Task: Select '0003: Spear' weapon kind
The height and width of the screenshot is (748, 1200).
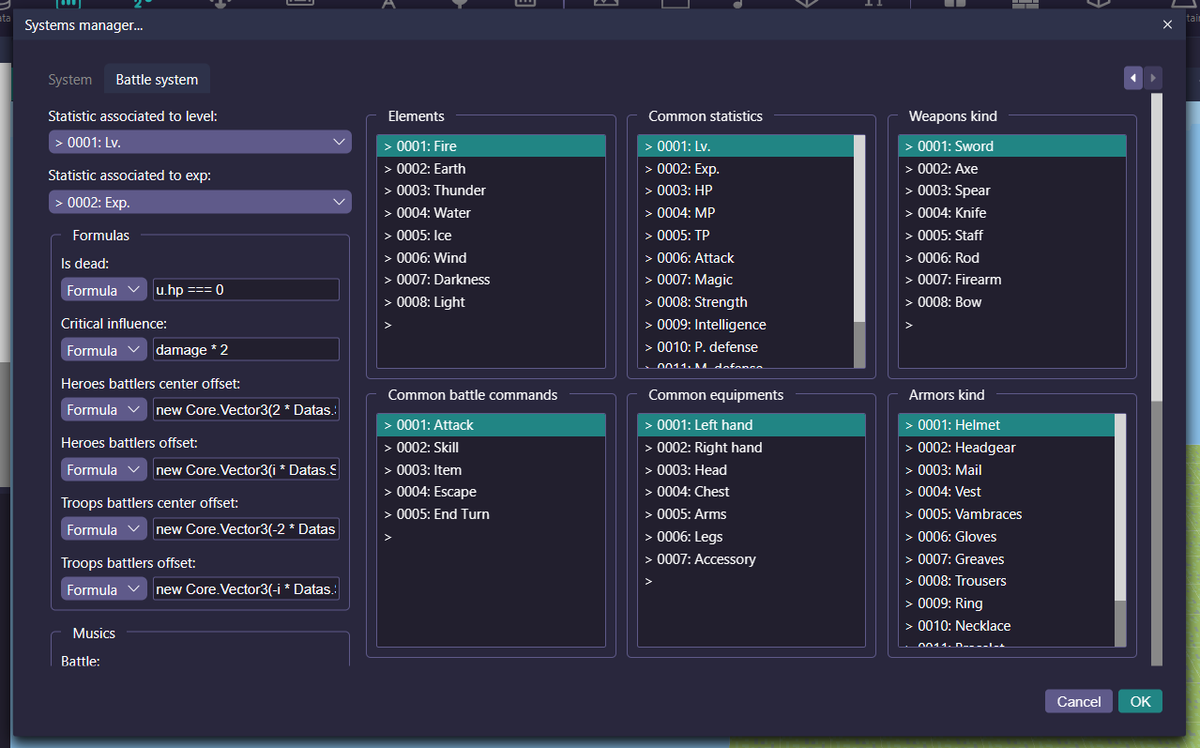Action: [1012, 190]
